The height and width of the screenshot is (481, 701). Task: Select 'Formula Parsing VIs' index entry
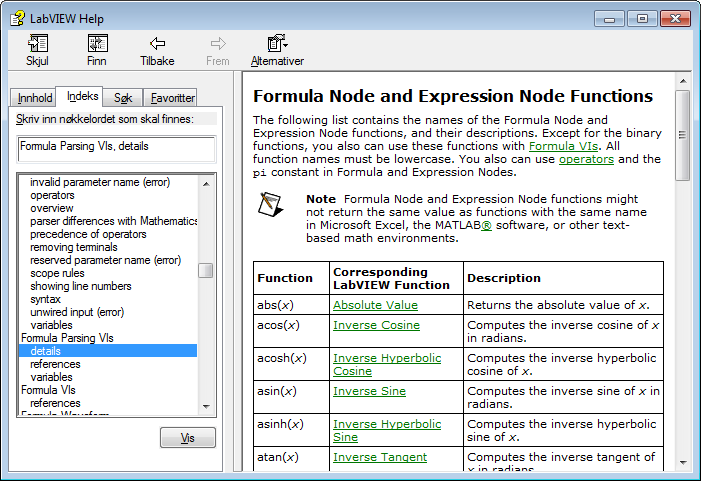click(x=67, y=338)
